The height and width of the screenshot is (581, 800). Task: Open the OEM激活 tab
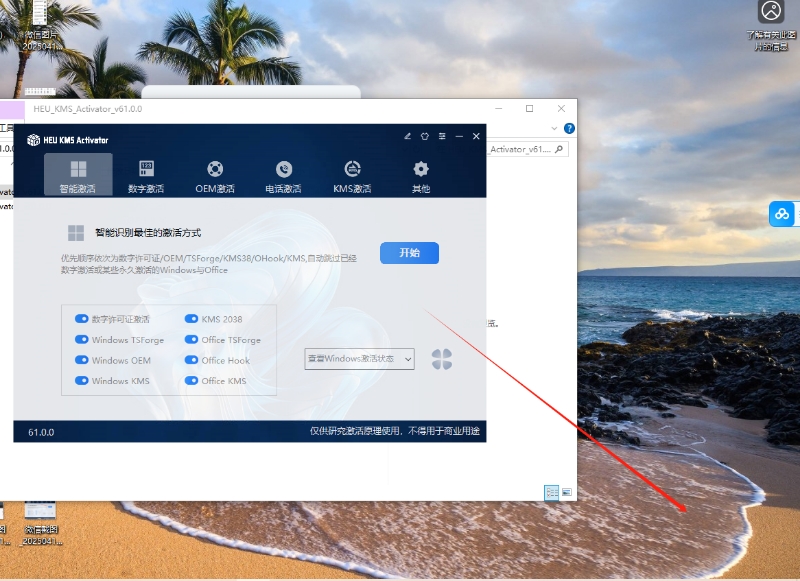tap(215, 174)
